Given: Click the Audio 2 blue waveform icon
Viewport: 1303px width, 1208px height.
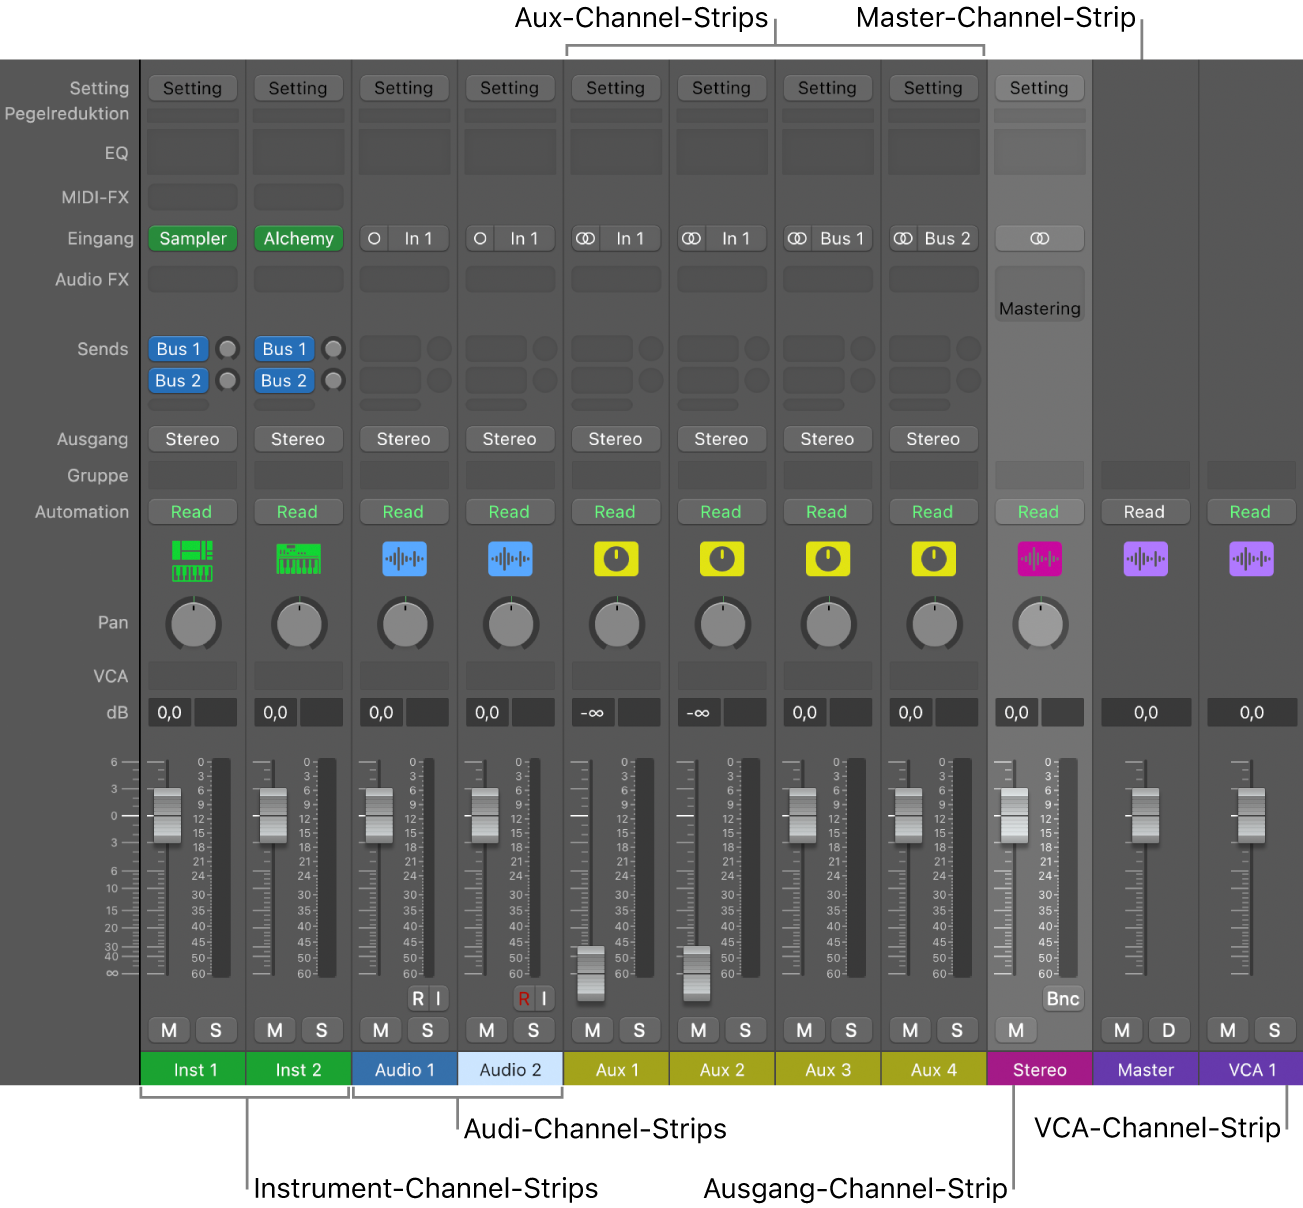Looking at the screenshot, I should [x=510, y=559].
